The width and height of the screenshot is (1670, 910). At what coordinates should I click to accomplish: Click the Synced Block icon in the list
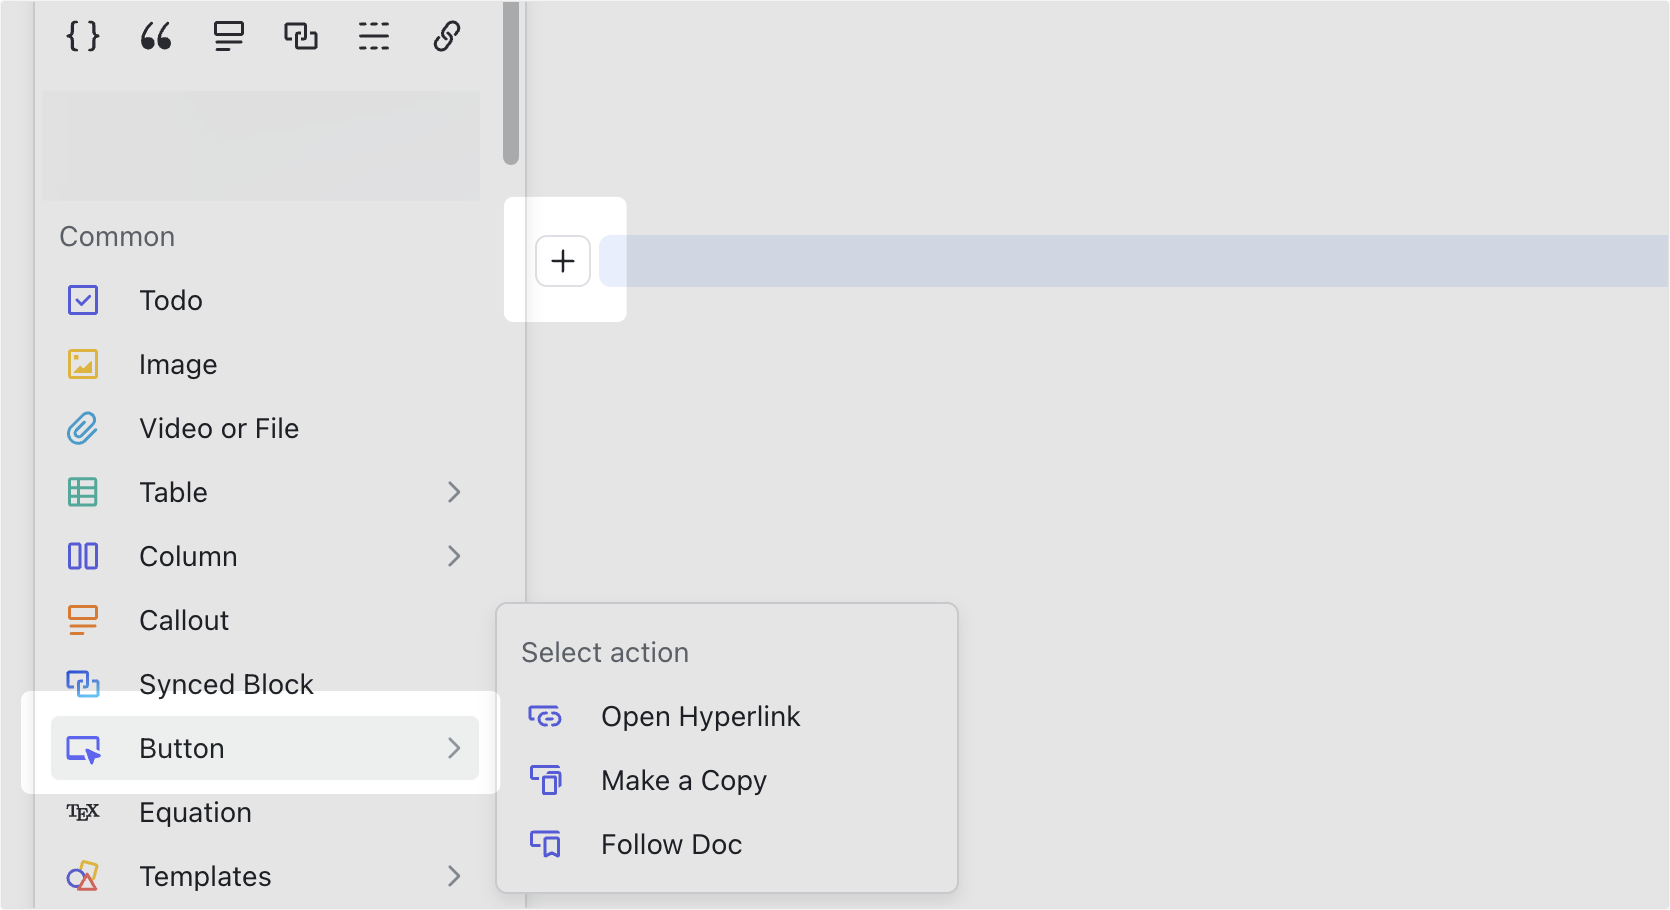pyautogui.click(x=83, y=684)
